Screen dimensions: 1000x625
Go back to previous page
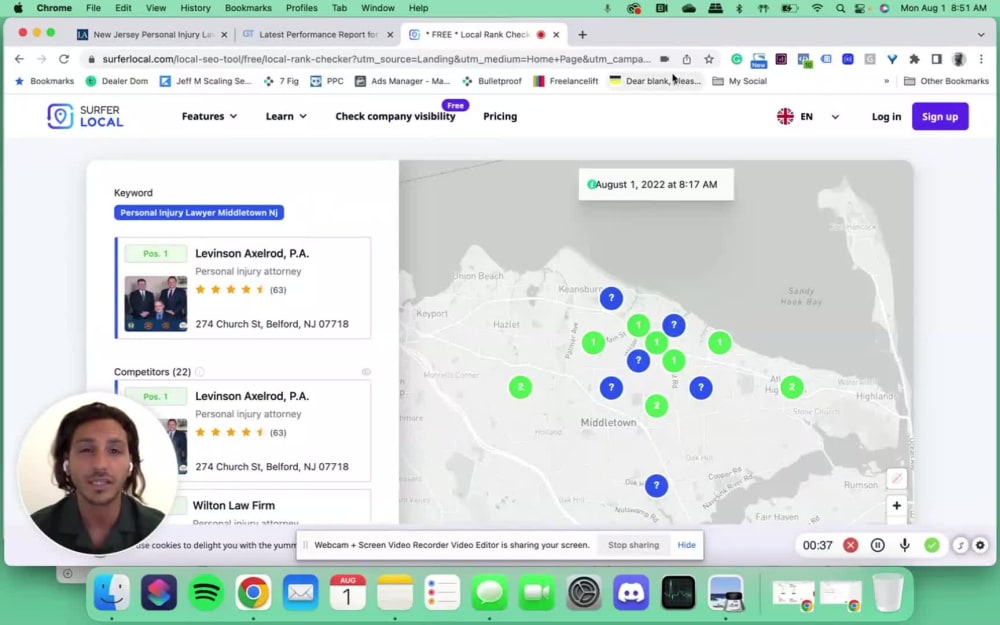pos(19,59)
